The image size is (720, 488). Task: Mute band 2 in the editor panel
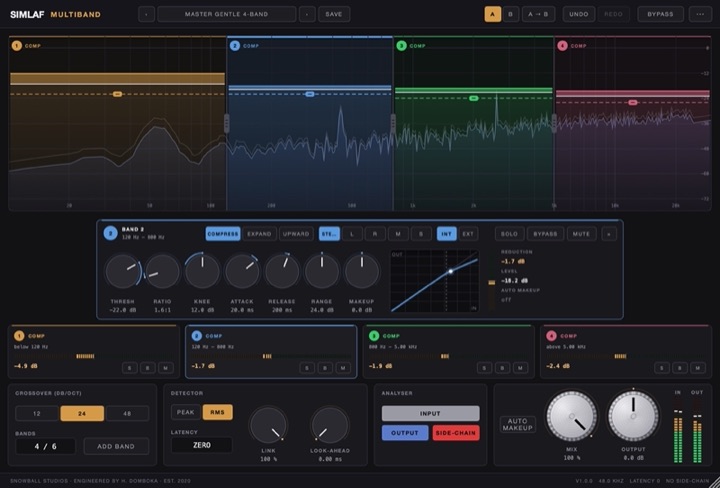click(581, 234)
